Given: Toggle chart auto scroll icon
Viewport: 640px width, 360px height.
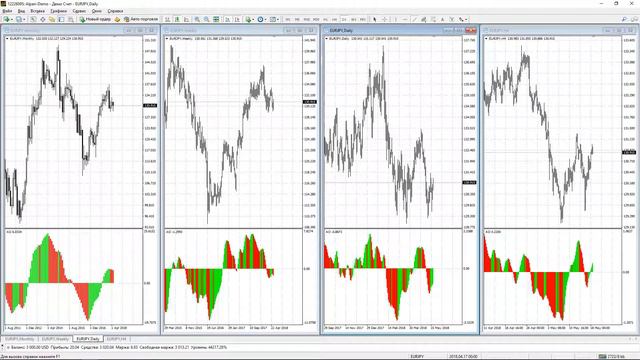Looking at the screenshot, I should [x=227, y=19].
